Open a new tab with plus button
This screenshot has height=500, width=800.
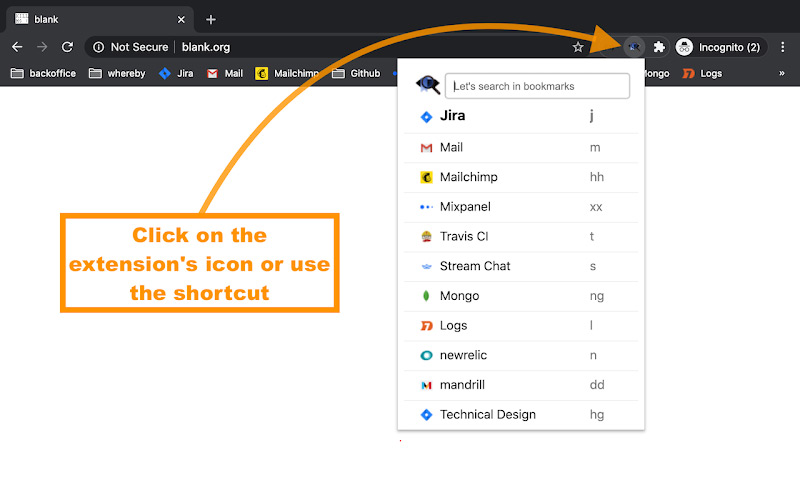(x=211, y=19)
